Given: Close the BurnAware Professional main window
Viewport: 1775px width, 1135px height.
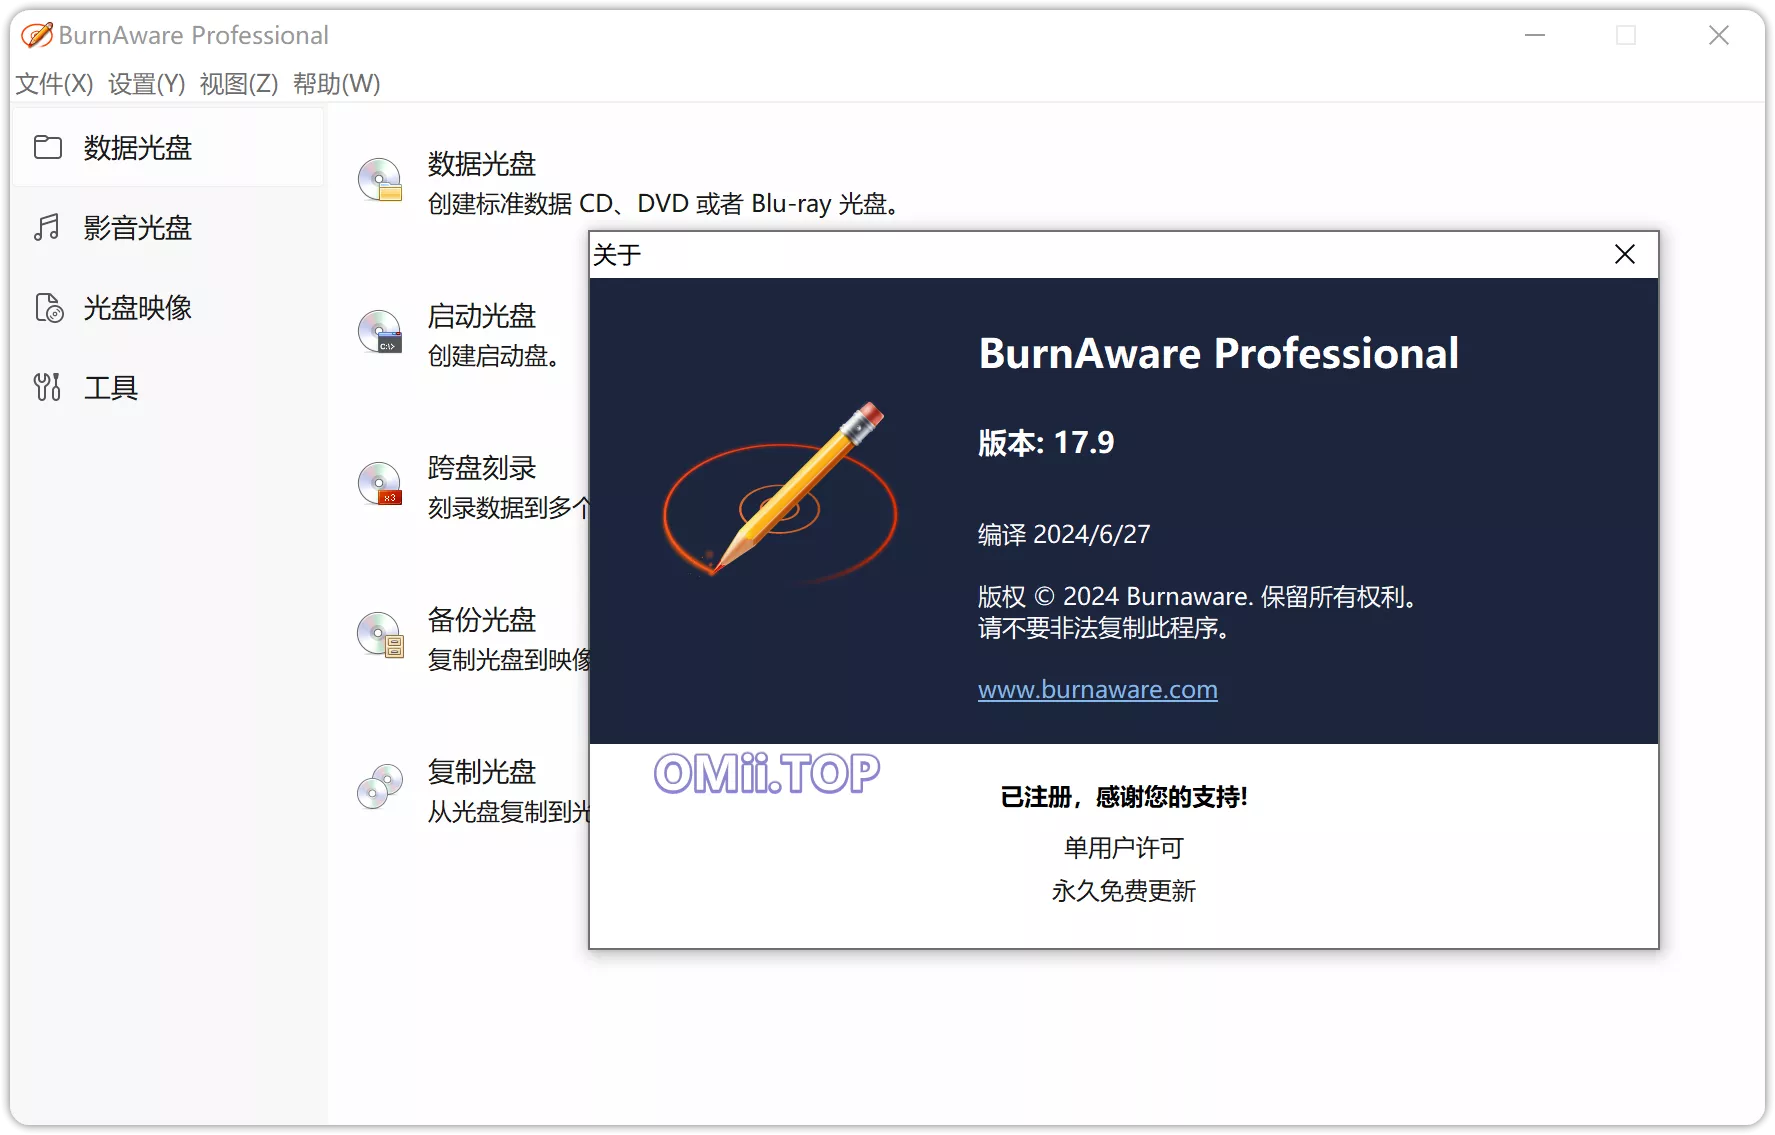Looking at the screenshot, I should tap(1719, 36).
